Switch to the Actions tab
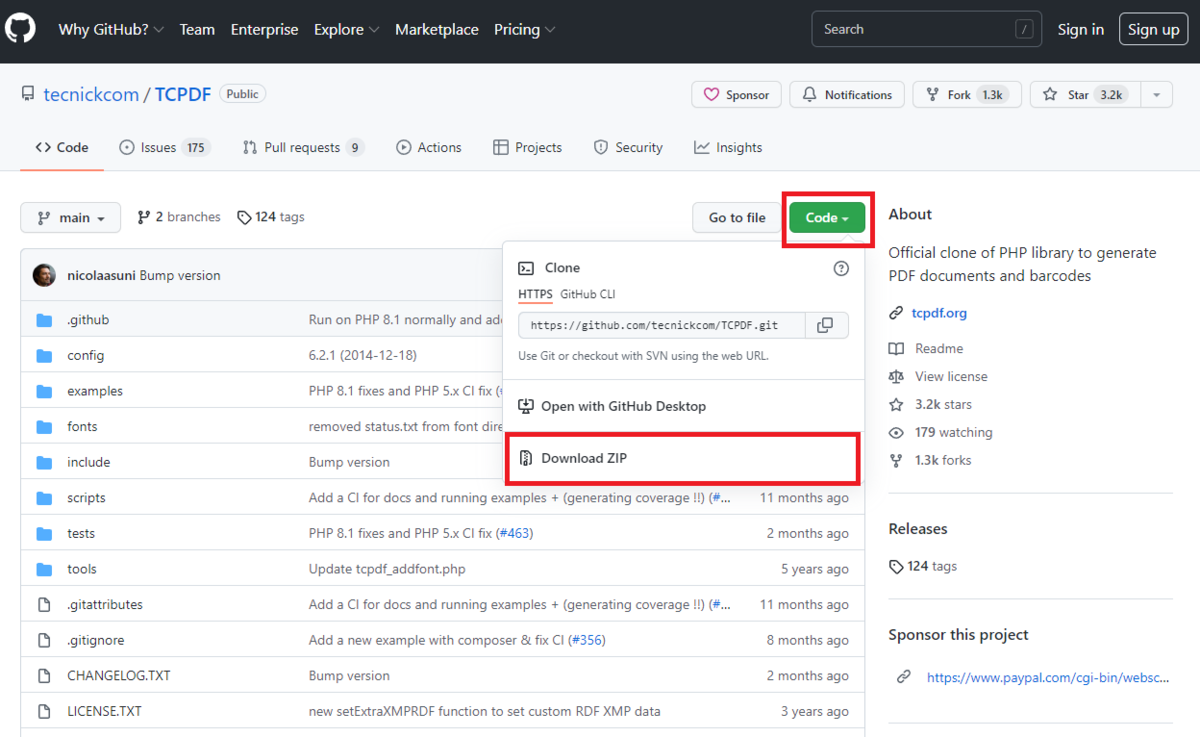 [x=429, y=148]
